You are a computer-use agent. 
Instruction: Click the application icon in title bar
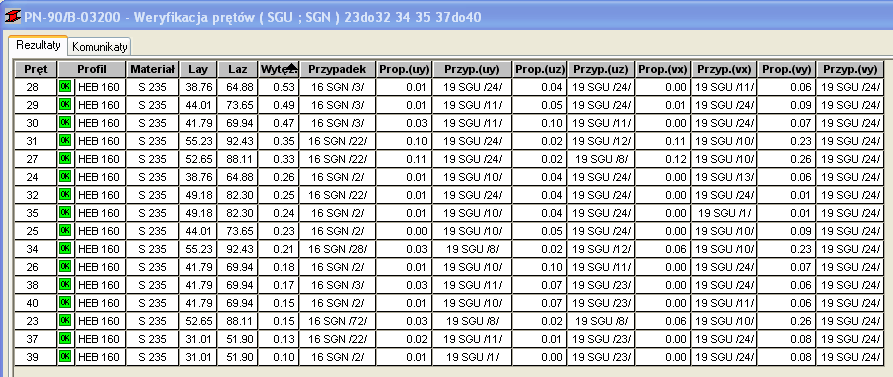(13, 17)
